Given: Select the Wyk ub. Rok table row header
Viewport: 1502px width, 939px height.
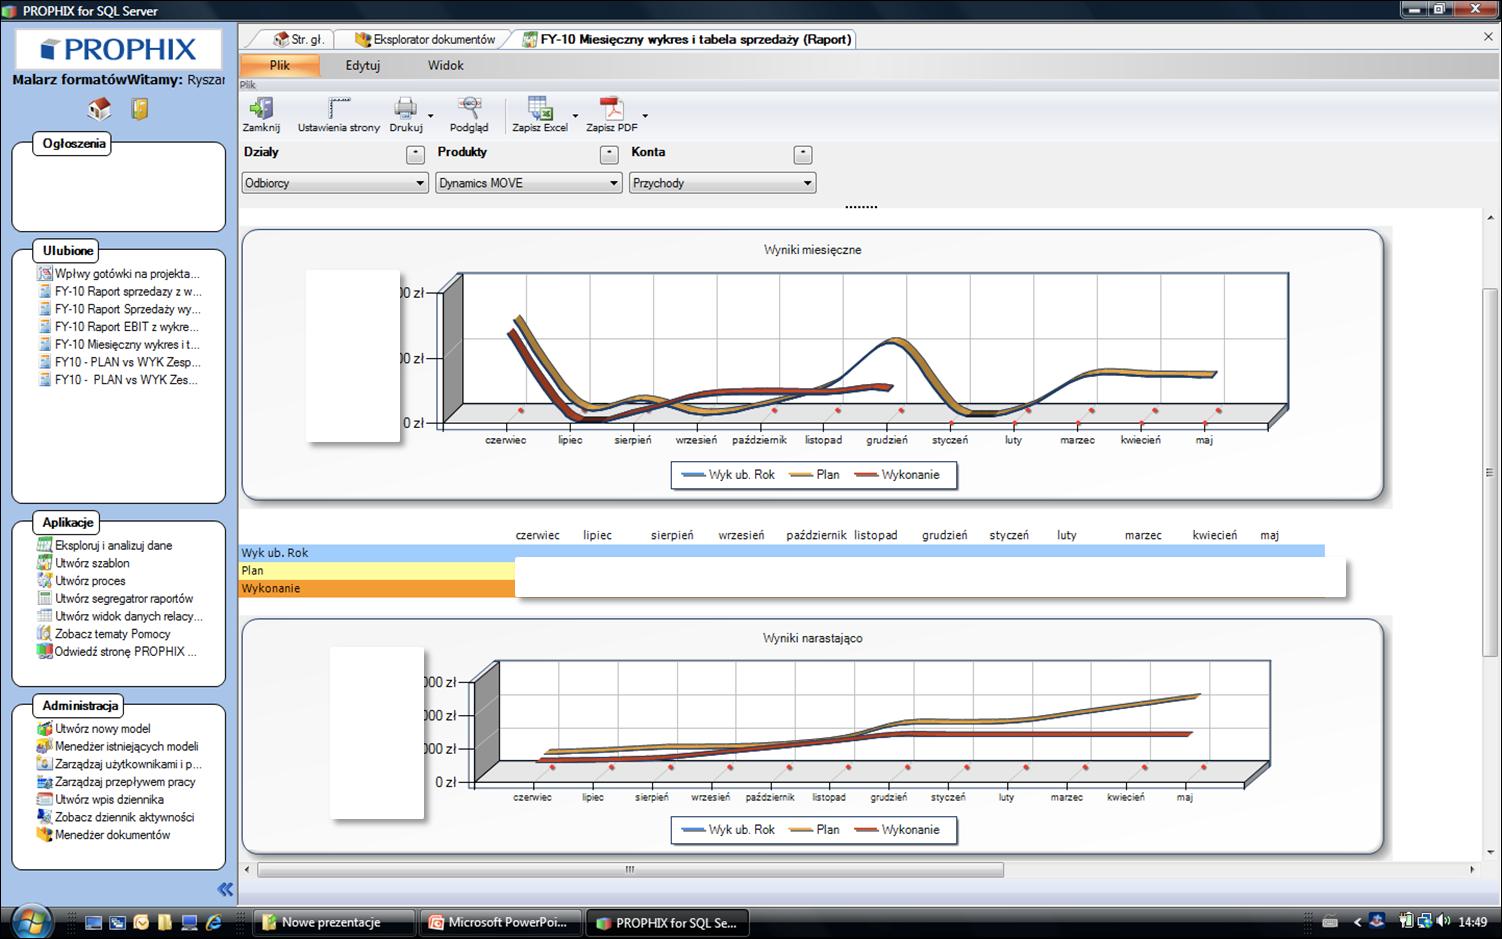Looking at the screenshot, I should pos(377,552).
